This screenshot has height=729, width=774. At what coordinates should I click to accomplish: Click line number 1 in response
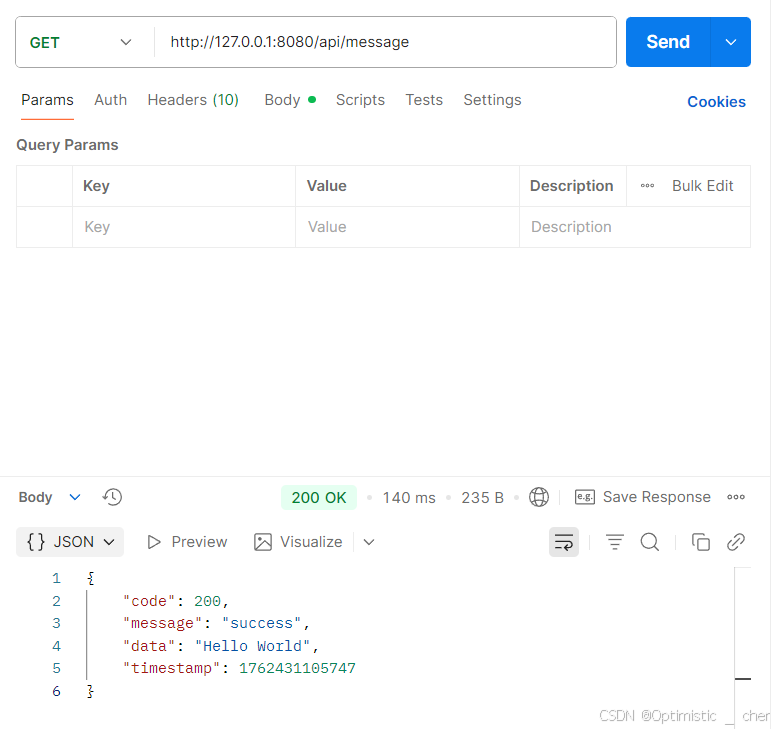(56, 578)
